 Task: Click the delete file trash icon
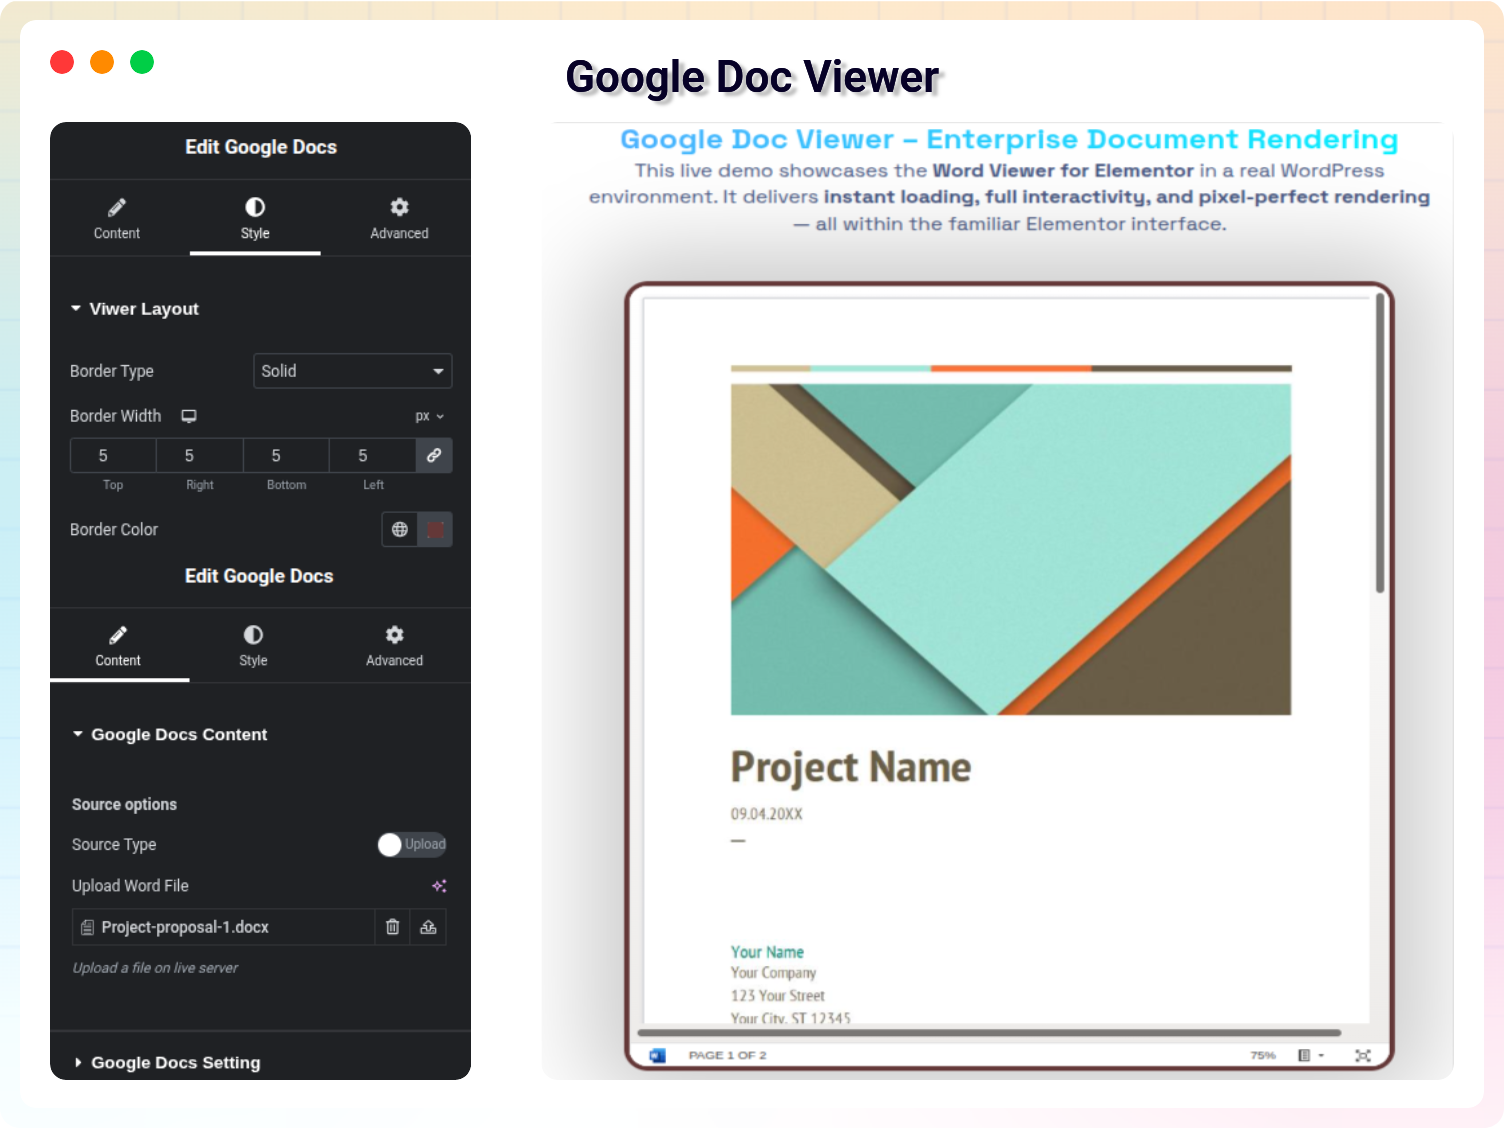click(x=392, y=927)
